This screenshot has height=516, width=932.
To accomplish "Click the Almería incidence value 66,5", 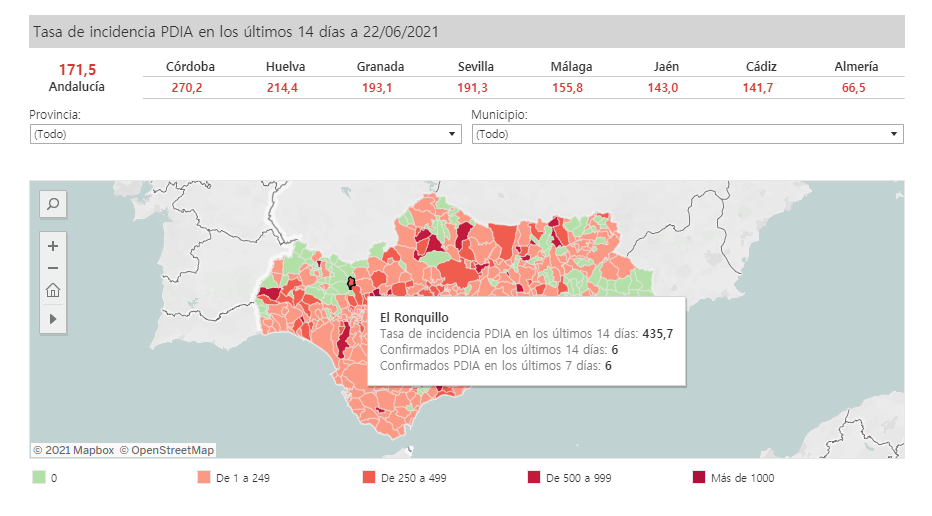I will (x=853, y=88).
